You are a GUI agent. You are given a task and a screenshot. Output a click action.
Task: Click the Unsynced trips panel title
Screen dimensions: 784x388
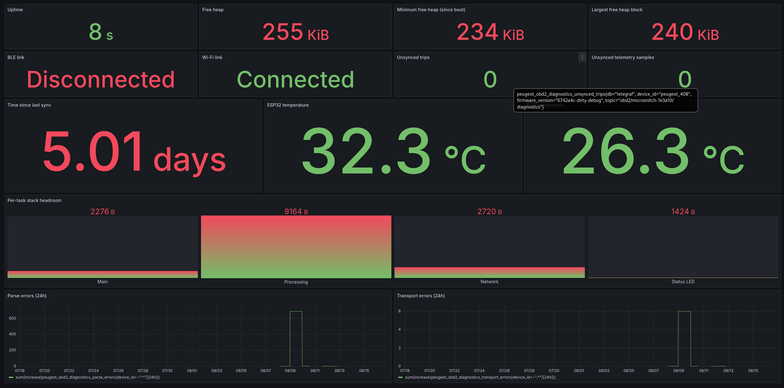pyautogui.click(x=413, y=58)
